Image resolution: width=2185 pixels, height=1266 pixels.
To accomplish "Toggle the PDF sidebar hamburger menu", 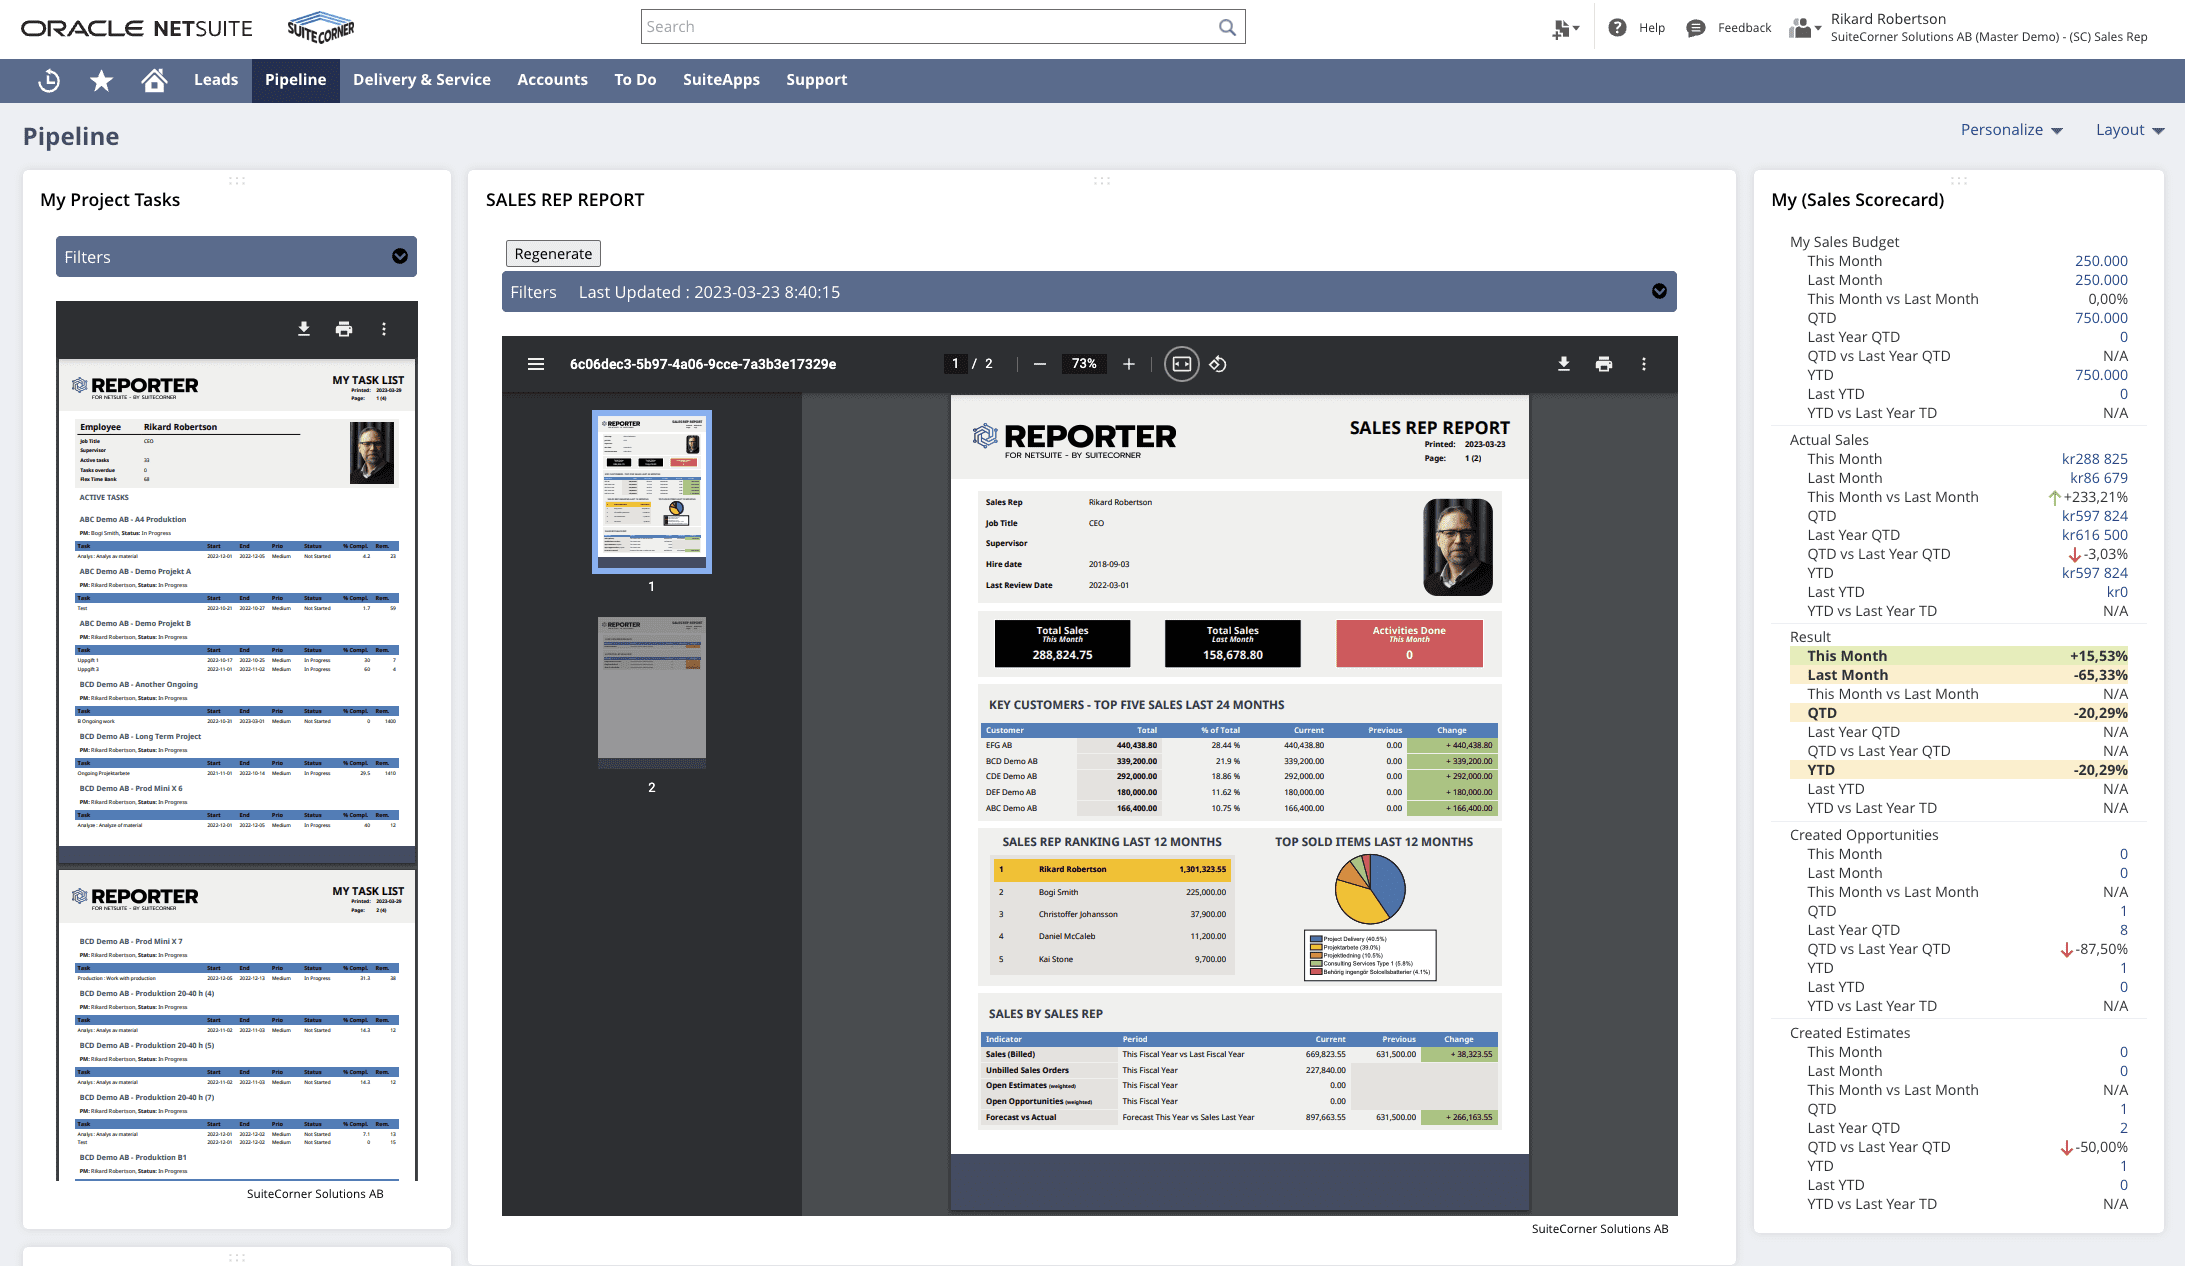I will point(536,364).
